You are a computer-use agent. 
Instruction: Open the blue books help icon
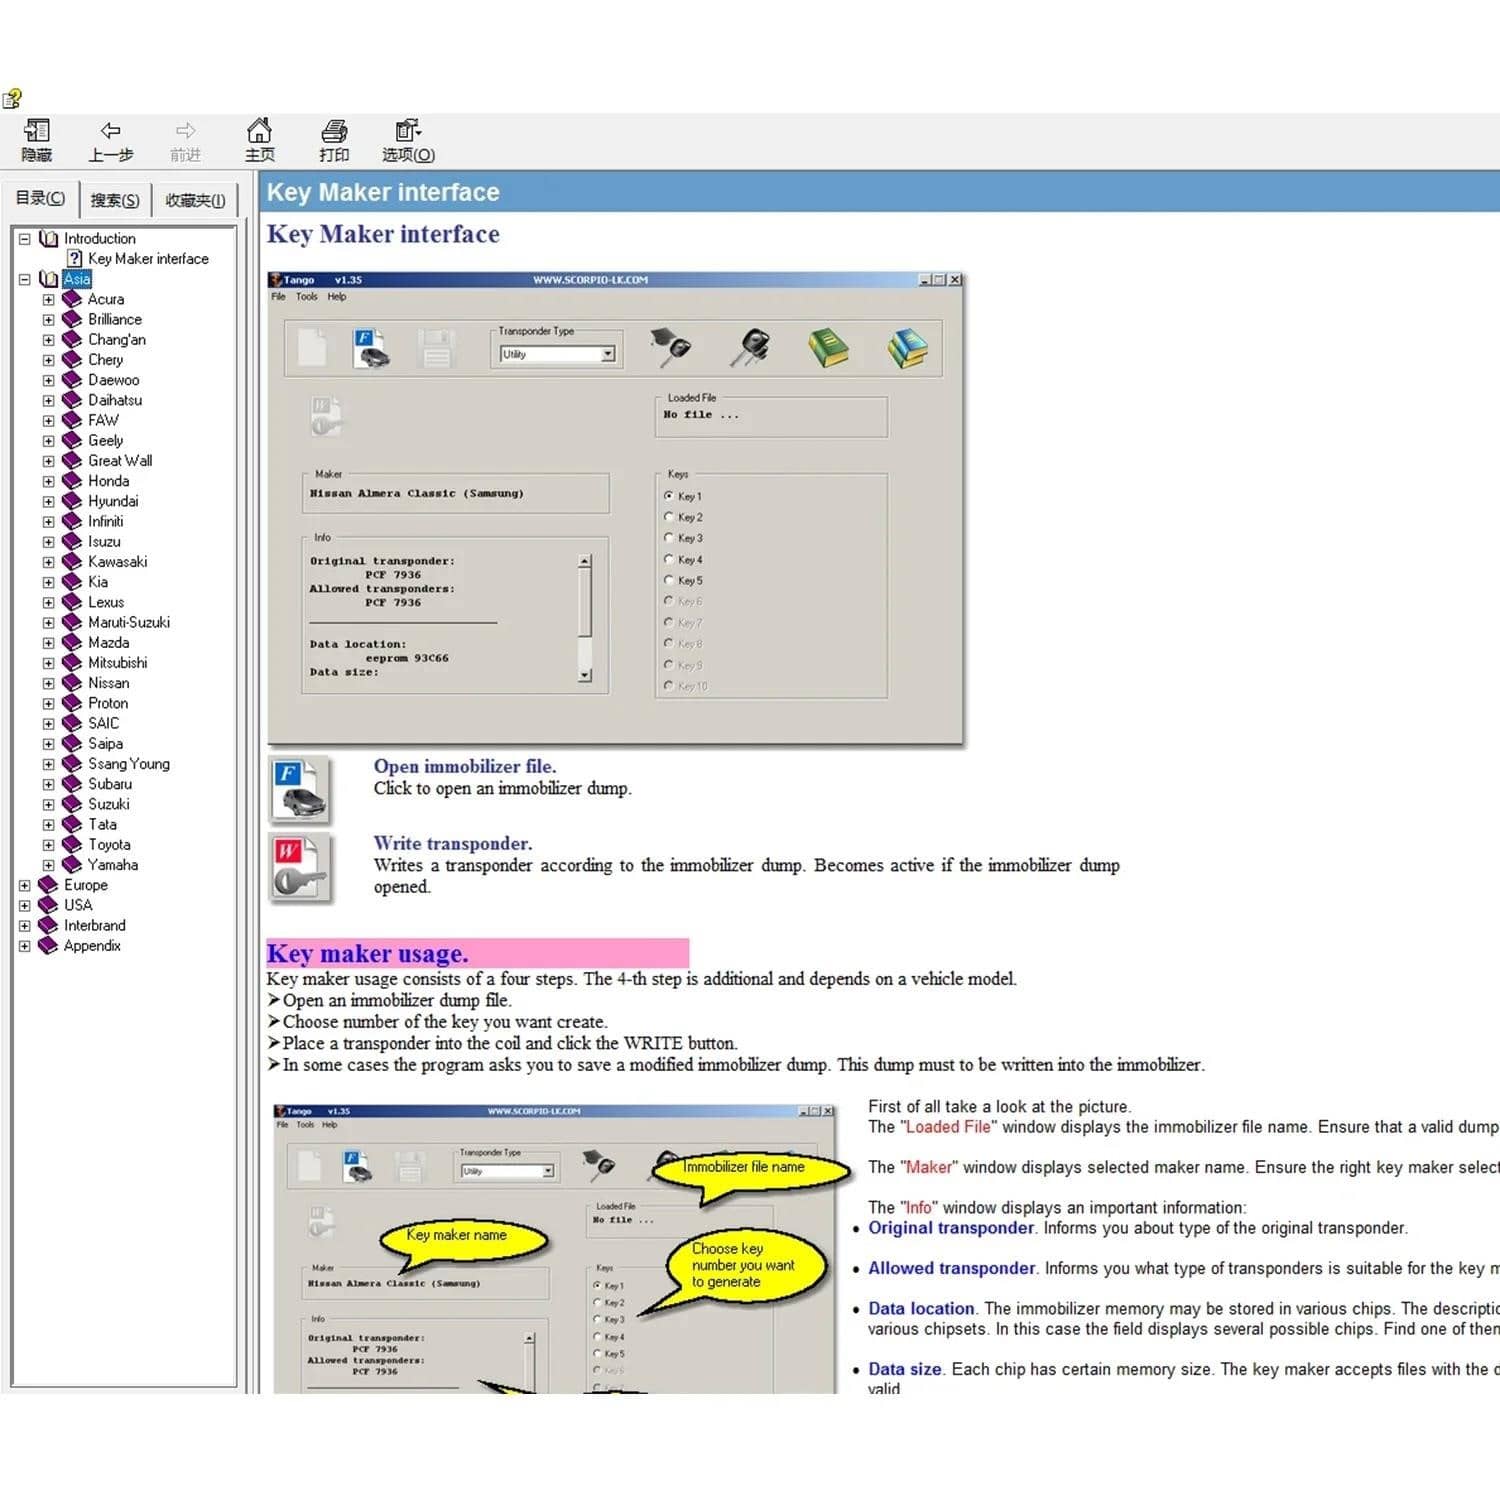tap(908, 347)
